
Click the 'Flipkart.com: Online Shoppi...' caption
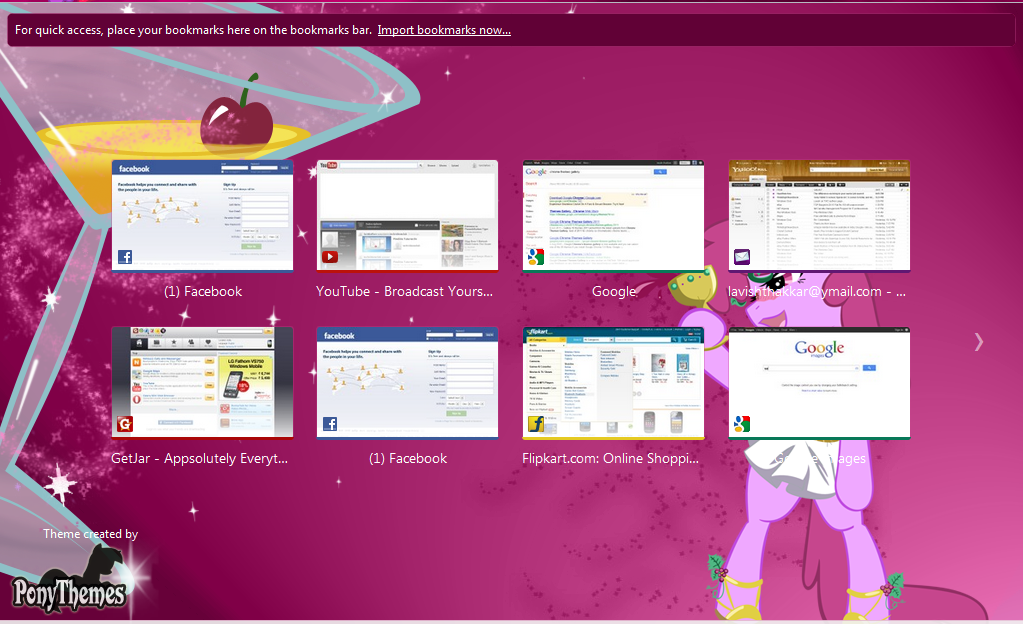click(610, 458)
